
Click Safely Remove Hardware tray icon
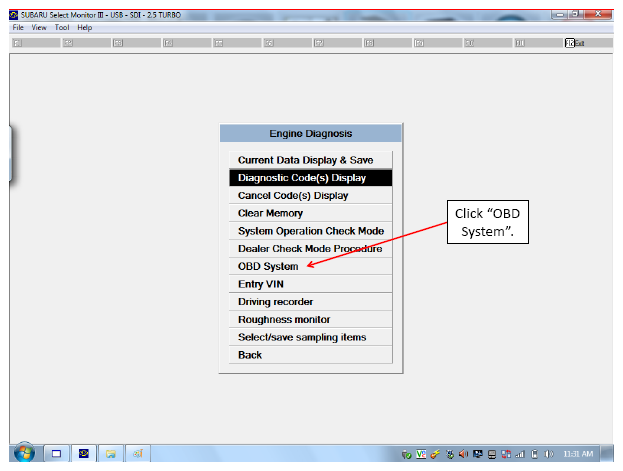coord(406,454)
